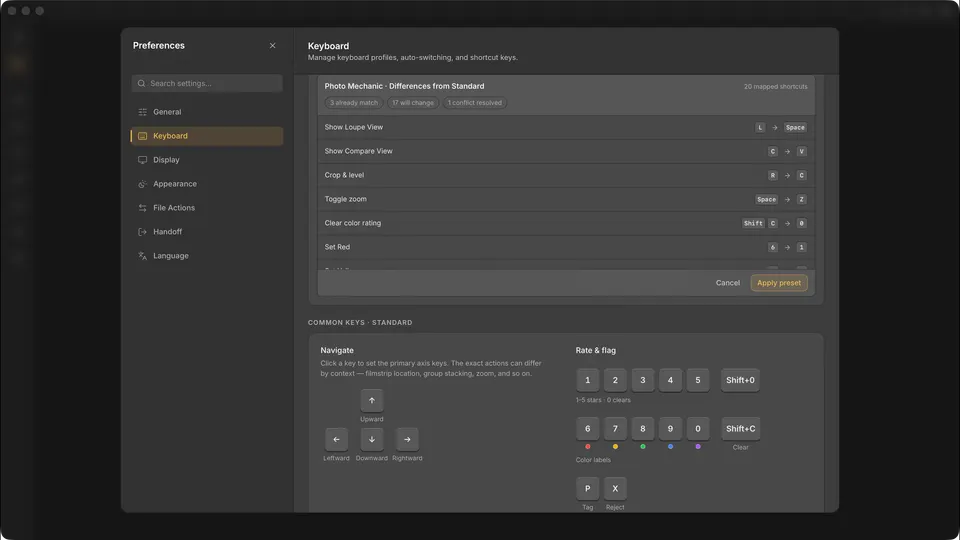The height and width of the screenshot is (540, 960).
Task: Click the Handoff export icon
Action: [x=143, y=231]
